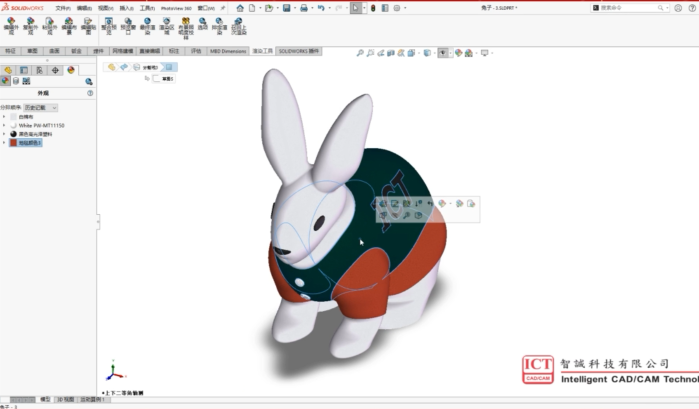
Task: Open the Hide/Show Items dropdown arrow
Action: [451, 53]
